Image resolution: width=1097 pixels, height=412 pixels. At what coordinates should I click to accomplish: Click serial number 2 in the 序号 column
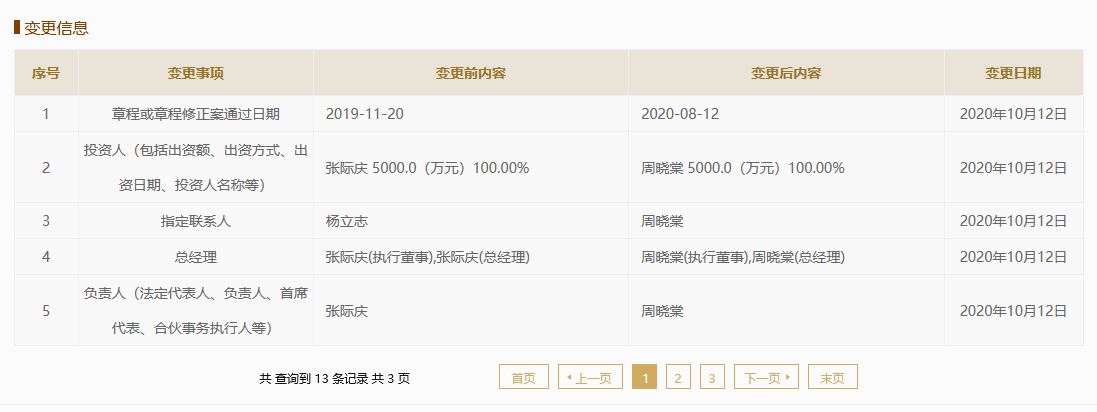tap(46, 167)
